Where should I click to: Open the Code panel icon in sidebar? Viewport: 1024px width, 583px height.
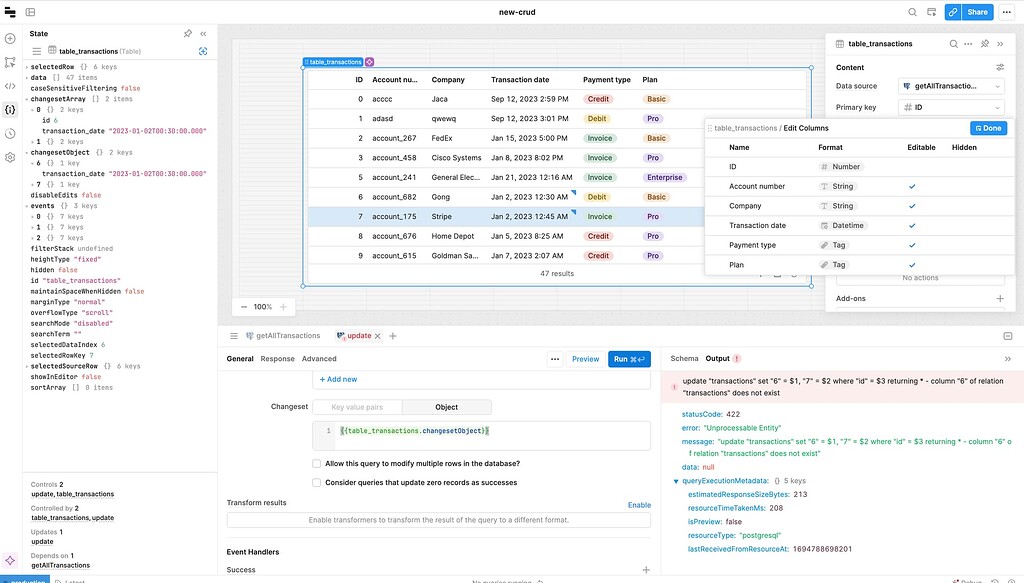(x=10, y=86)
